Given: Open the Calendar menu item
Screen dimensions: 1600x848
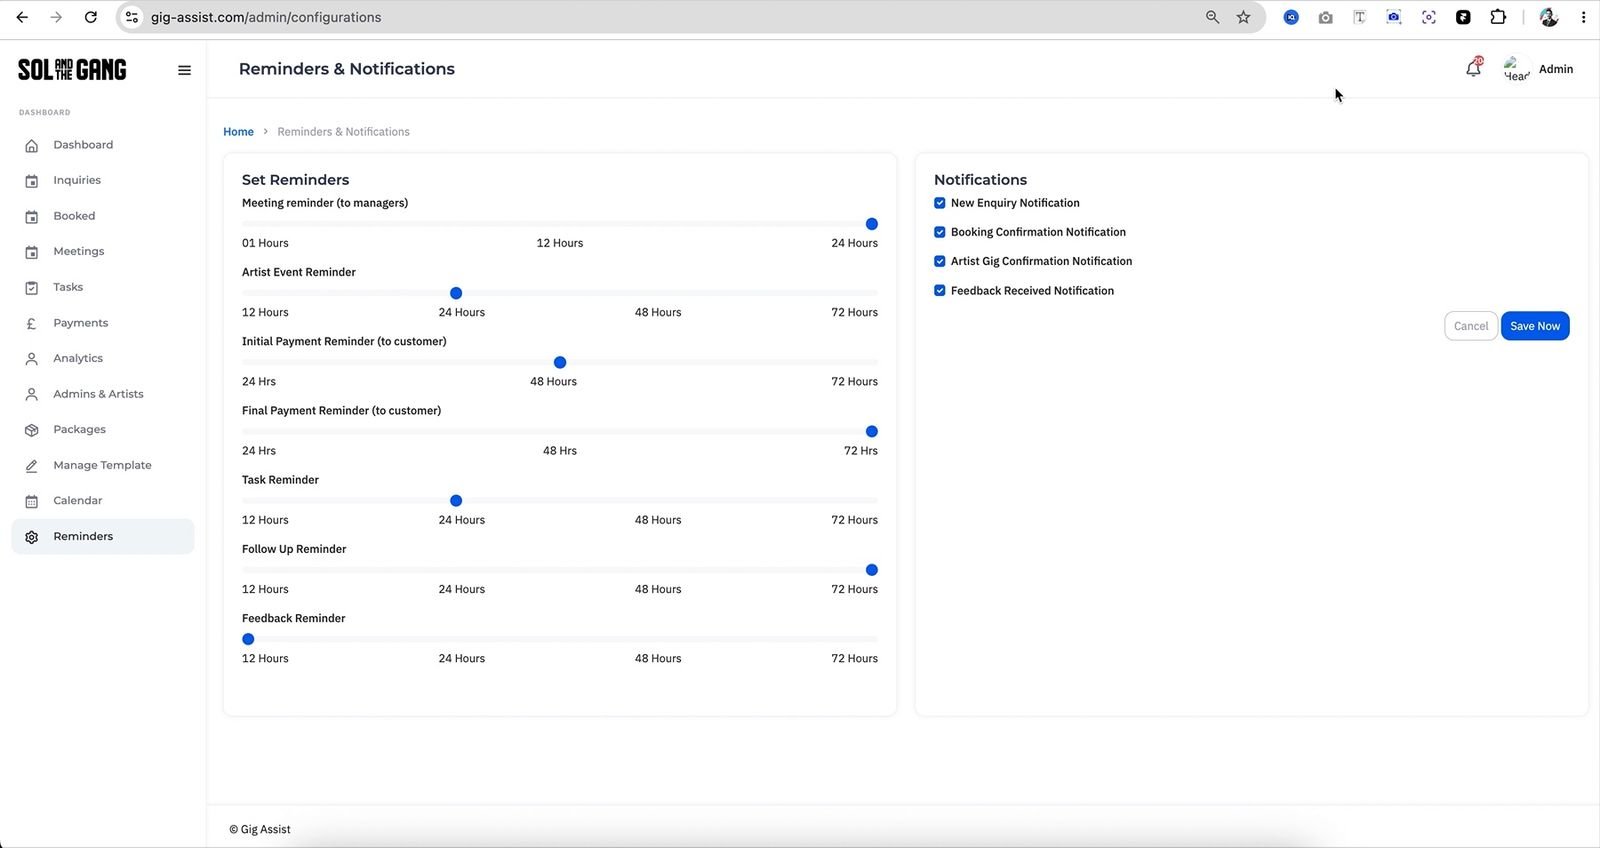Looking at the screenshot, I should [78, 501].
